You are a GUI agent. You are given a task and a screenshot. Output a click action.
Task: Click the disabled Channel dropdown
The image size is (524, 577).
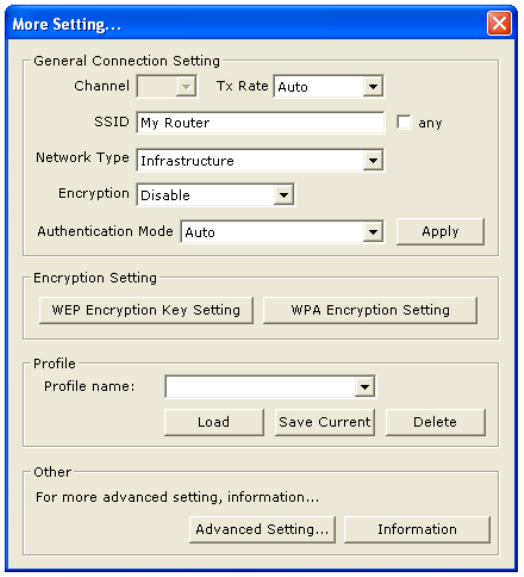point(167,86)
